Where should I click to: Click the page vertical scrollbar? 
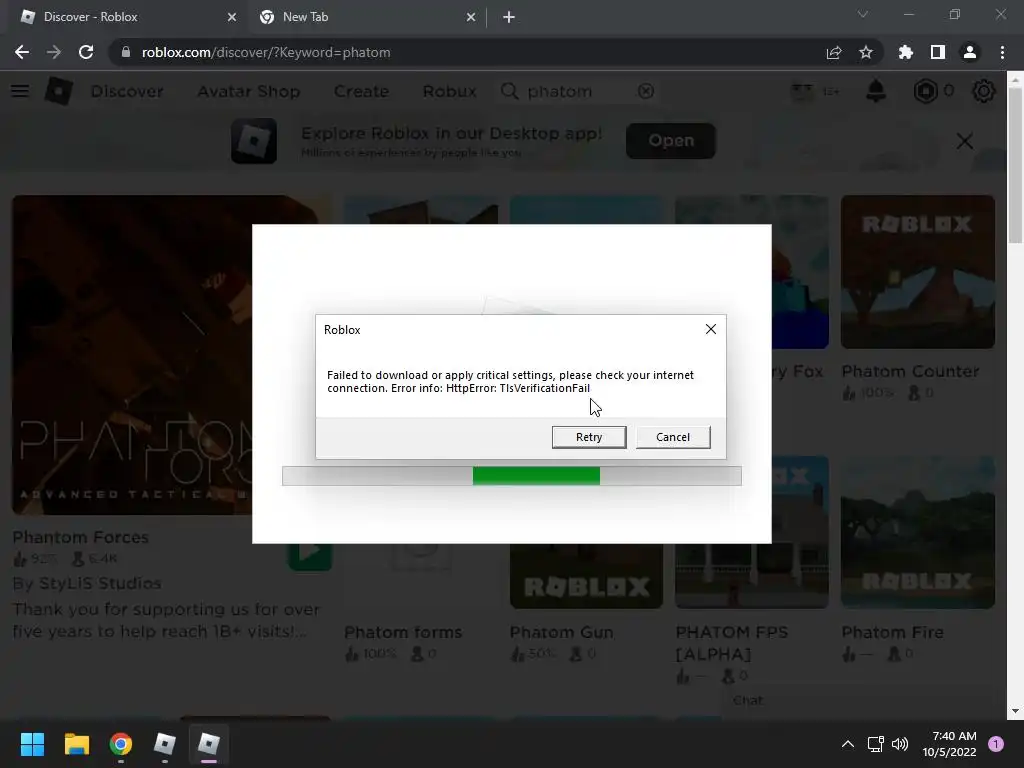pos(1015,165)
